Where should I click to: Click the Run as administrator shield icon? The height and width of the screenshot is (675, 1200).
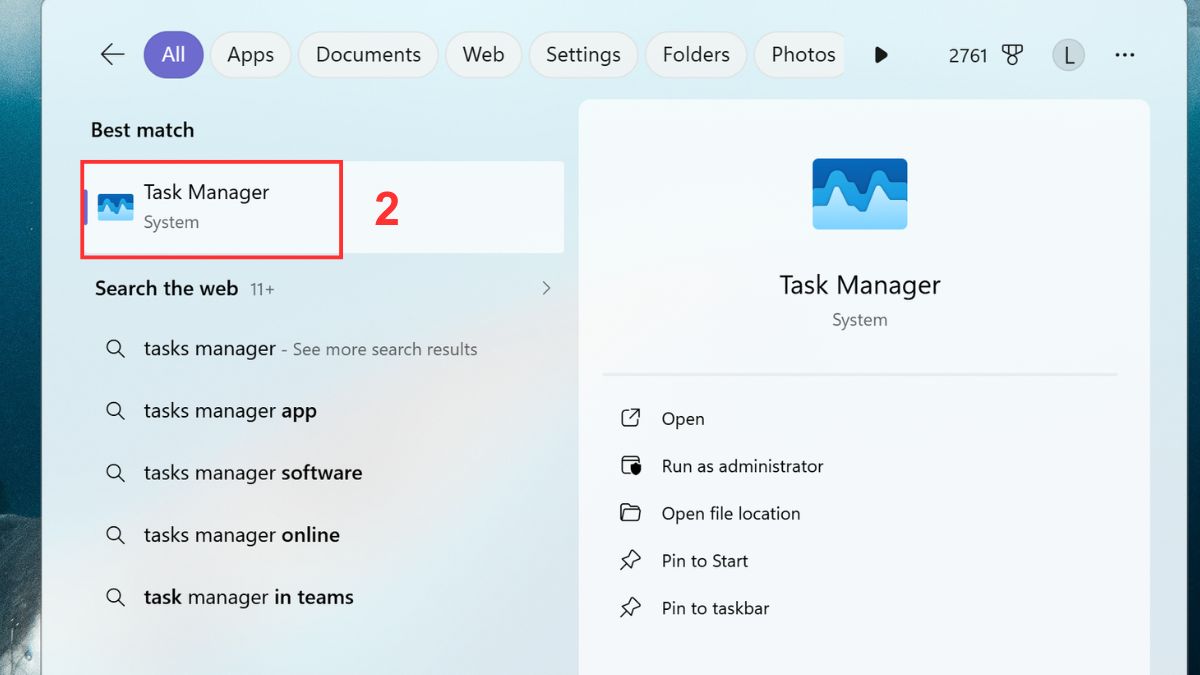[630, 466]
